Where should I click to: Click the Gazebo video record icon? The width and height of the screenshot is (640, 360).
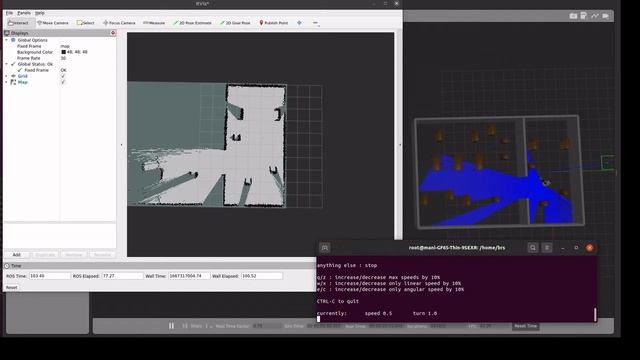606,16
